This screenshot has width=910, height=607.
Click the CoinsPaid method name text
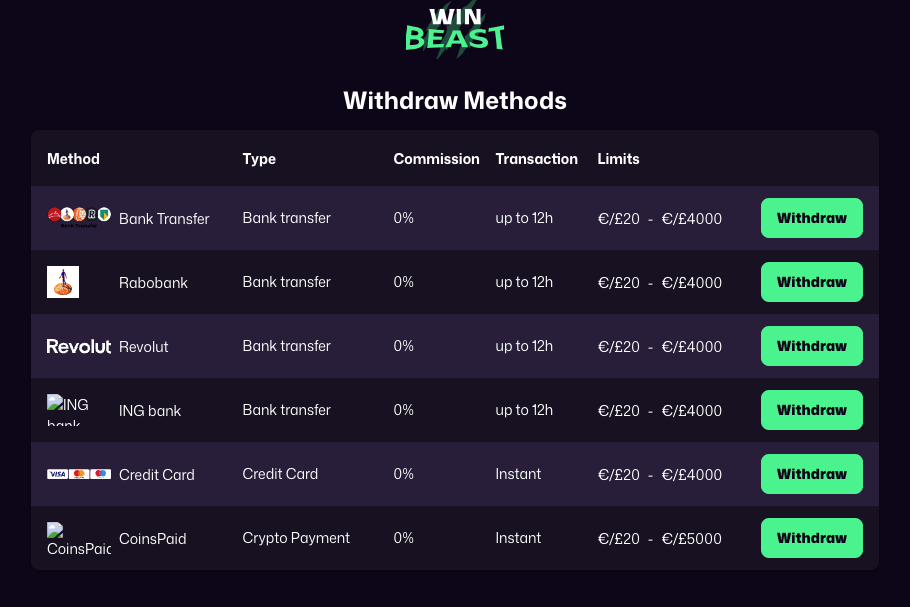tap(152, 538)
